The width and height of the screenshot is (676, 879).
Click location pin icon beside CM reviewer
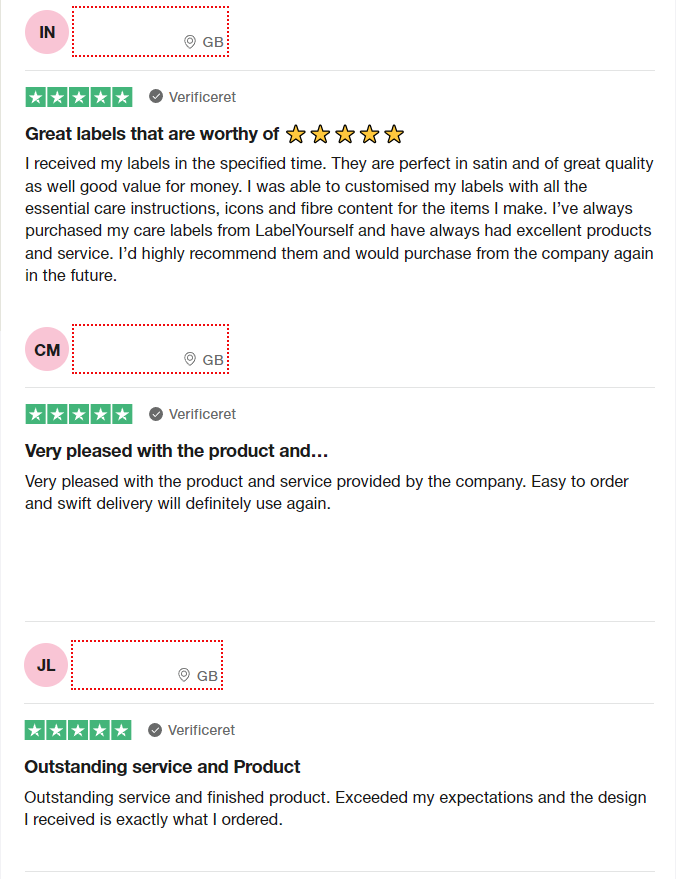pyautogui.click(x=190, y=359)
